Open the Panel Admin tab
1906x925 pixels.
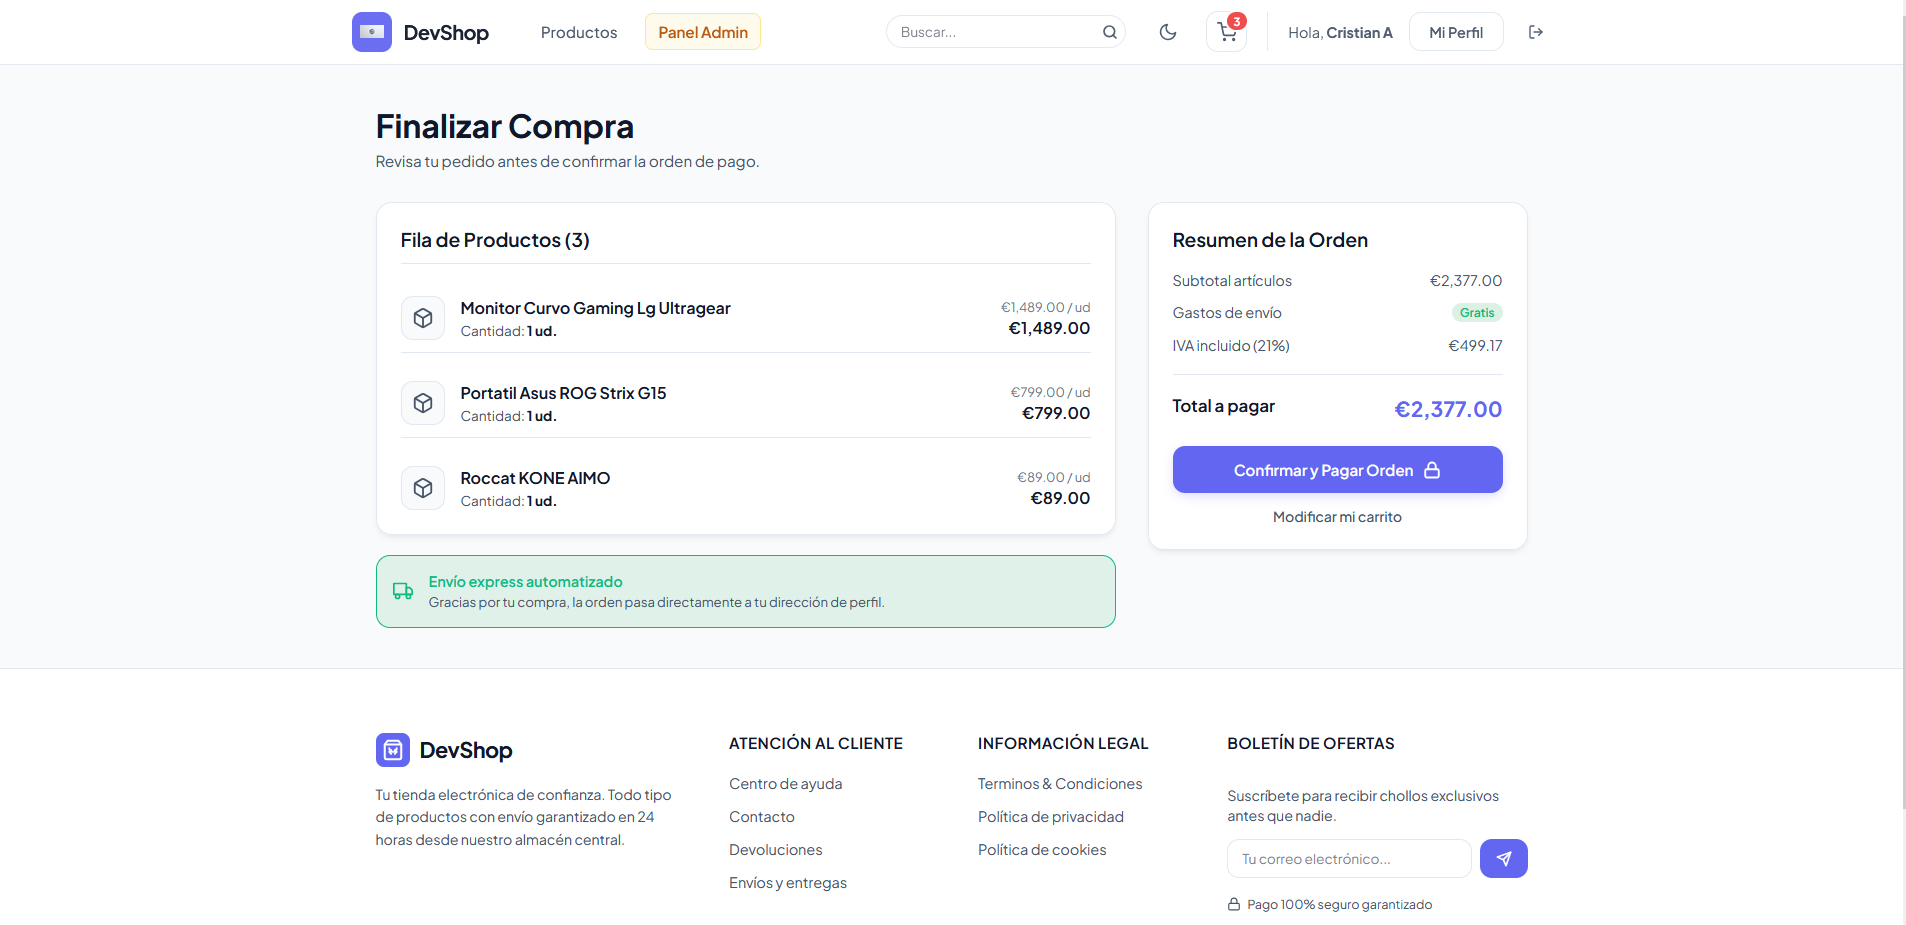point(703,32)
